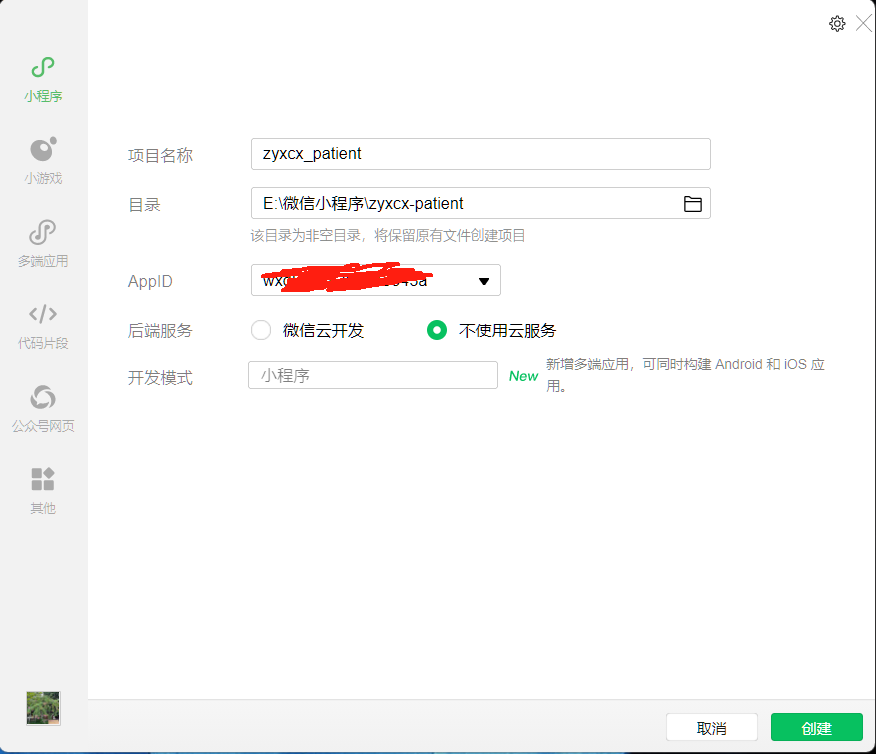876x754 pixels.
Task: Click the green 创建 create button
Action: [817, 728]
